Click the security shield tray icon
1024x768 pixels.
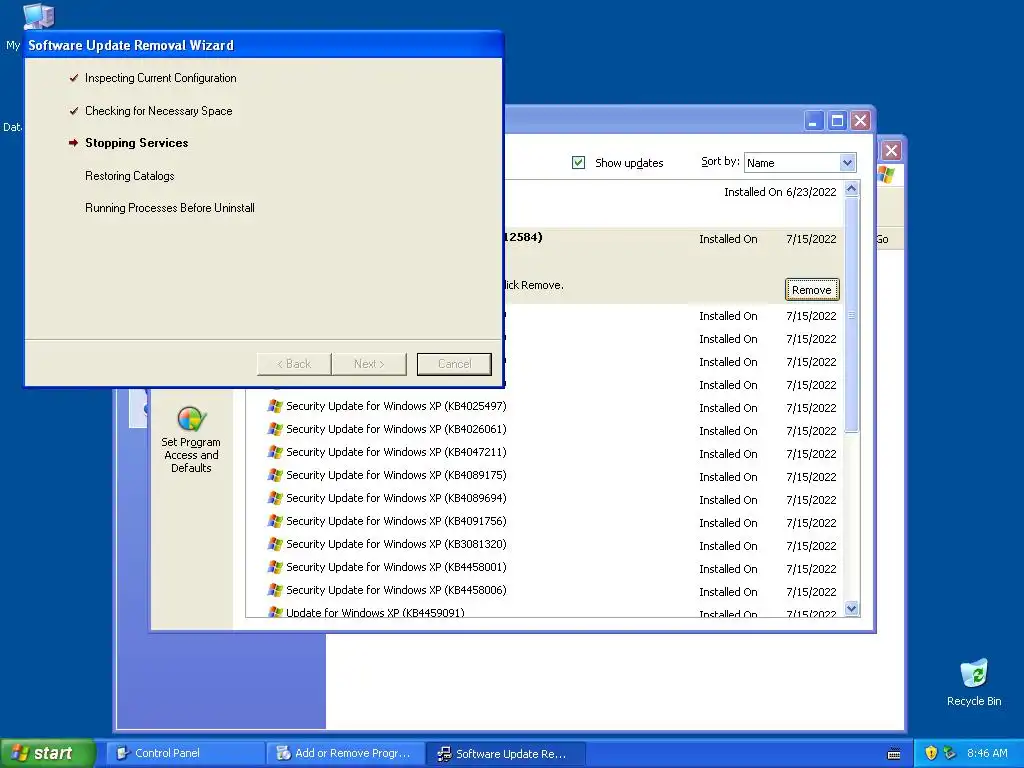[931, 753]
